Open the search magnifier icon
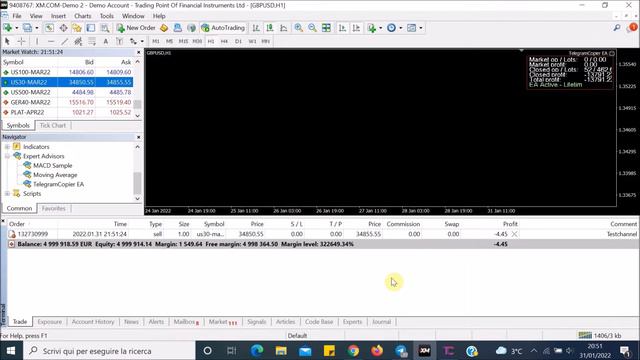Image resolution: width=640 pixels, height=360 pixels. click(x=617, y=28)
